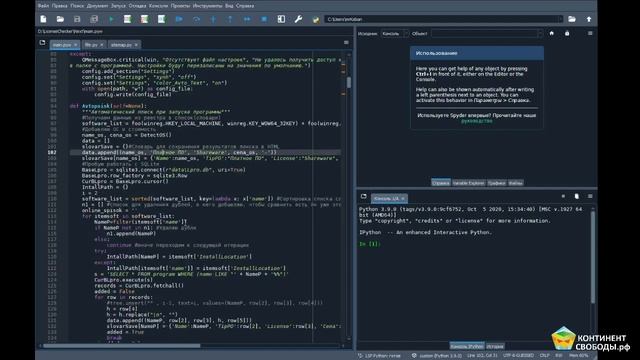Close the sitemap.py editor tab

(136, 45)
